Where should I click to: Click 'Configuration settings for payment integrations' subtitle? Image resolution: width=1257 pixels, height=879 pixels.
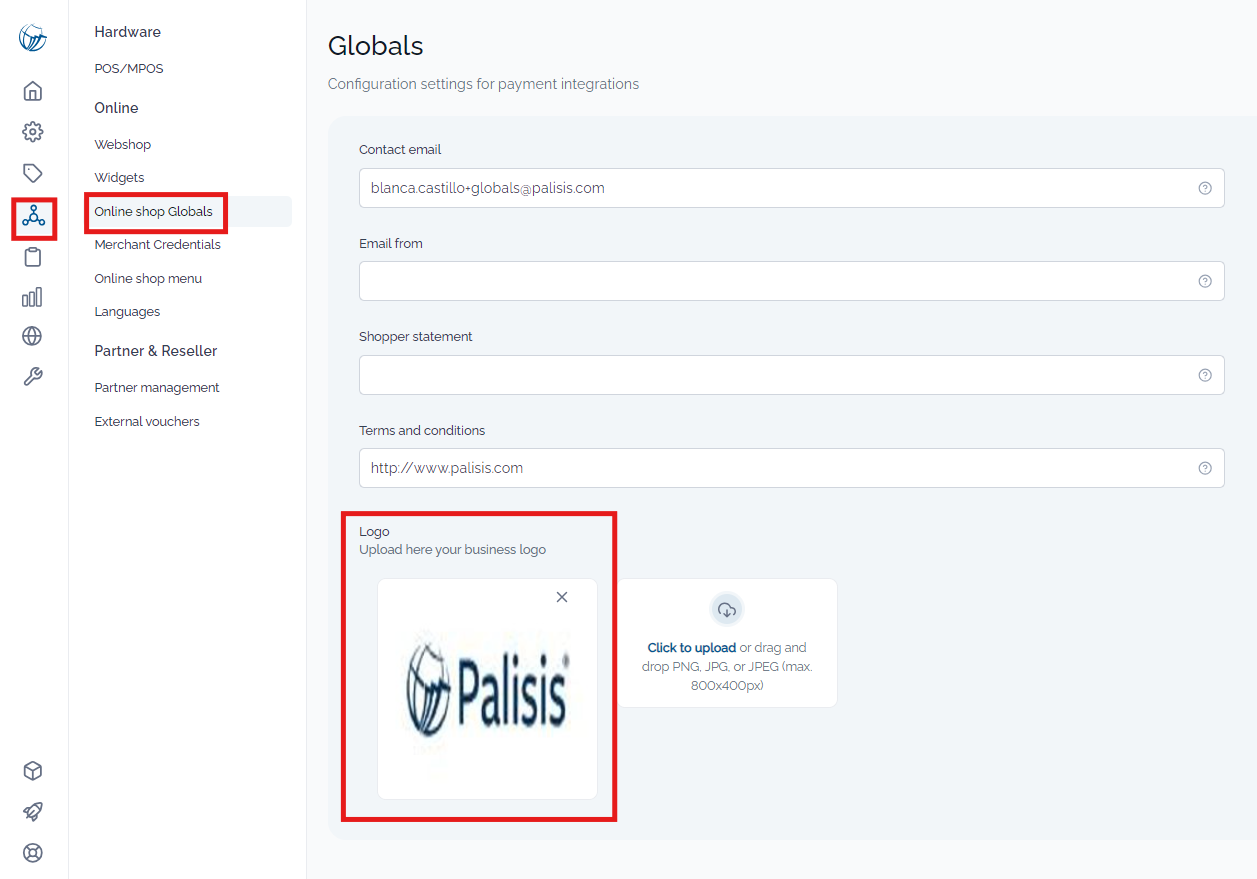pyautogui.click(x=484, y=84)
